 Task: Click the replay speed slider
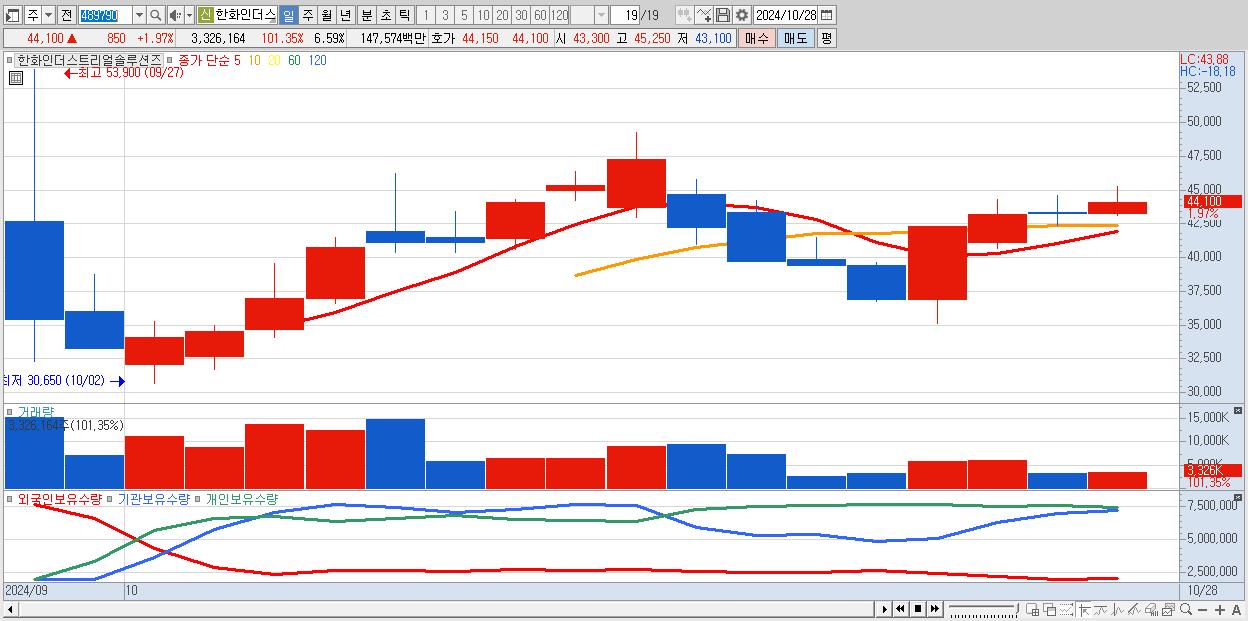[x=982, y=609]
